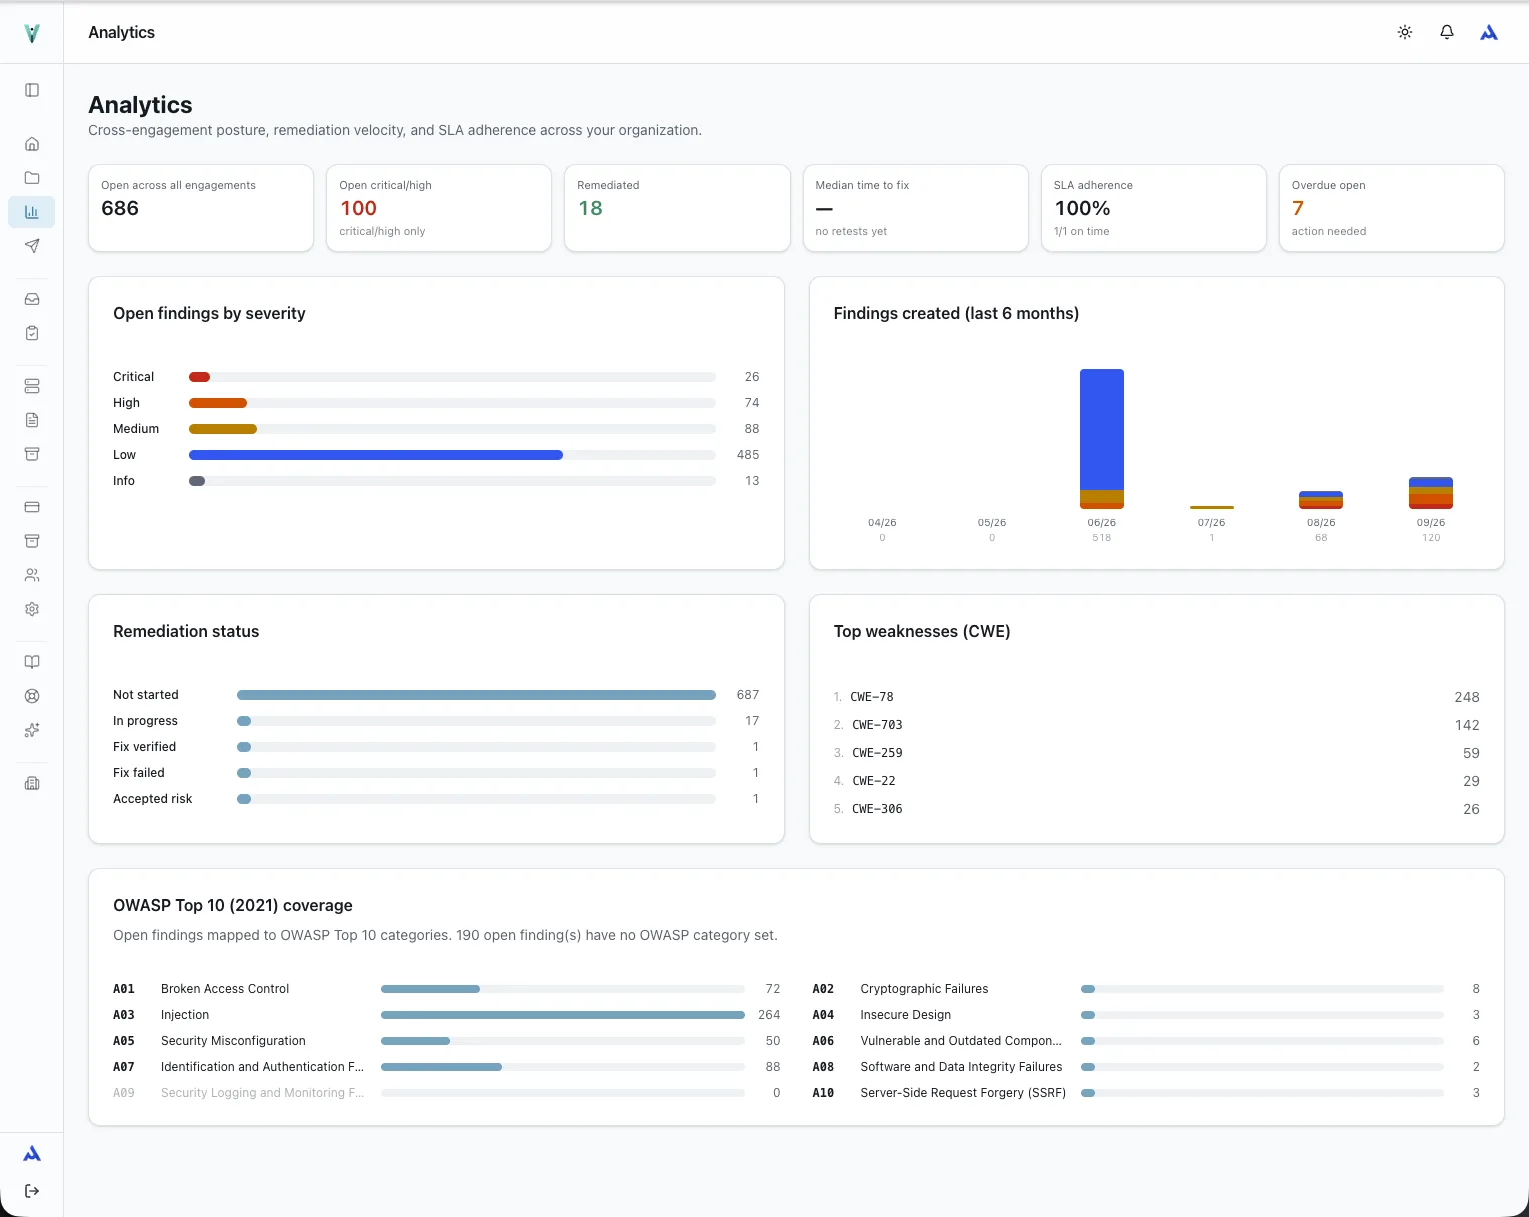Click the Info severity label
The height and width of the screenshot is (1217, 1529).
[124, 481]
